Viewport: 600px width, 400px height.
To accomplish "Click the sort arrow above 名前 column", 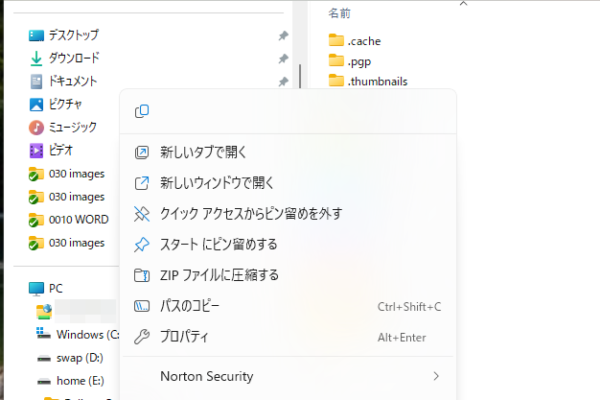I will point(462,3).
